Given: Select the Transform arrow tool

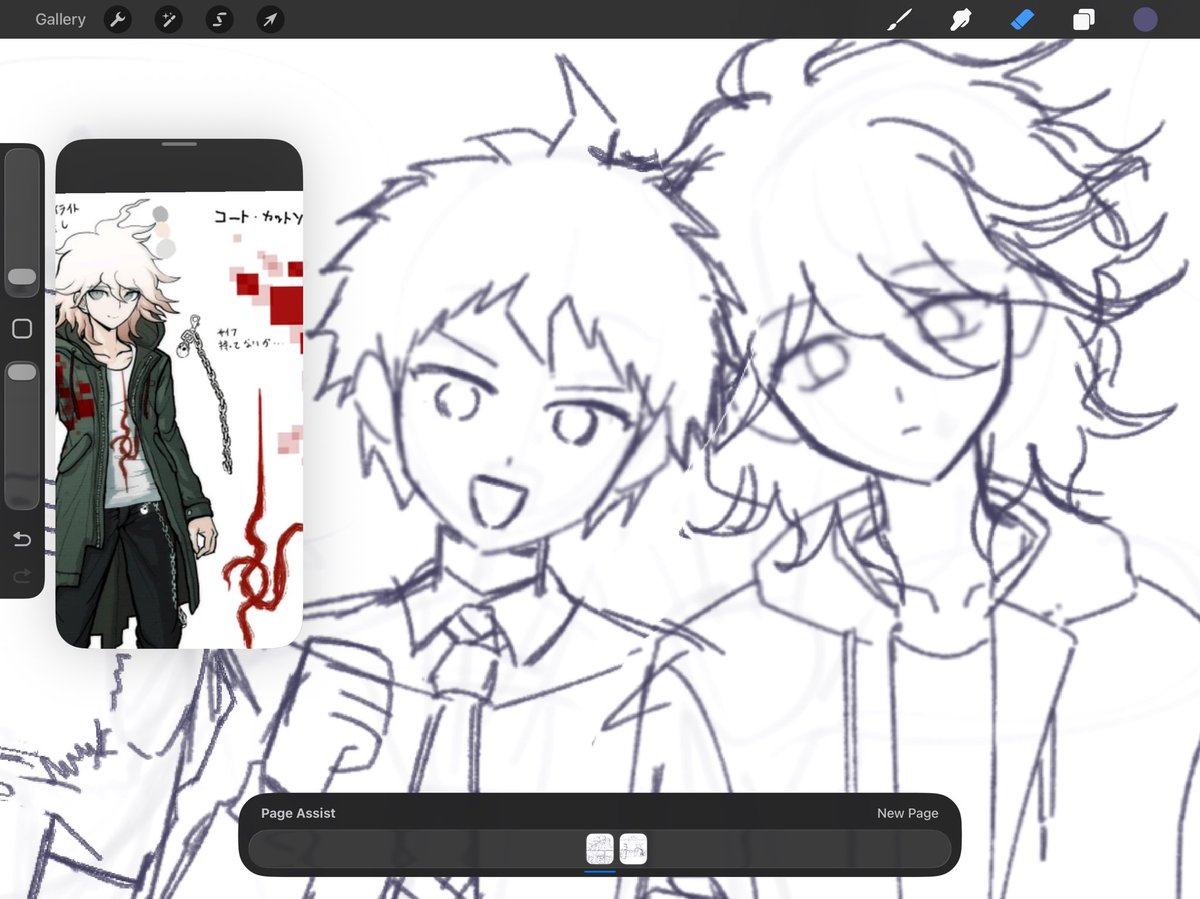Looking at the screenshot, I should click(270, 19).
